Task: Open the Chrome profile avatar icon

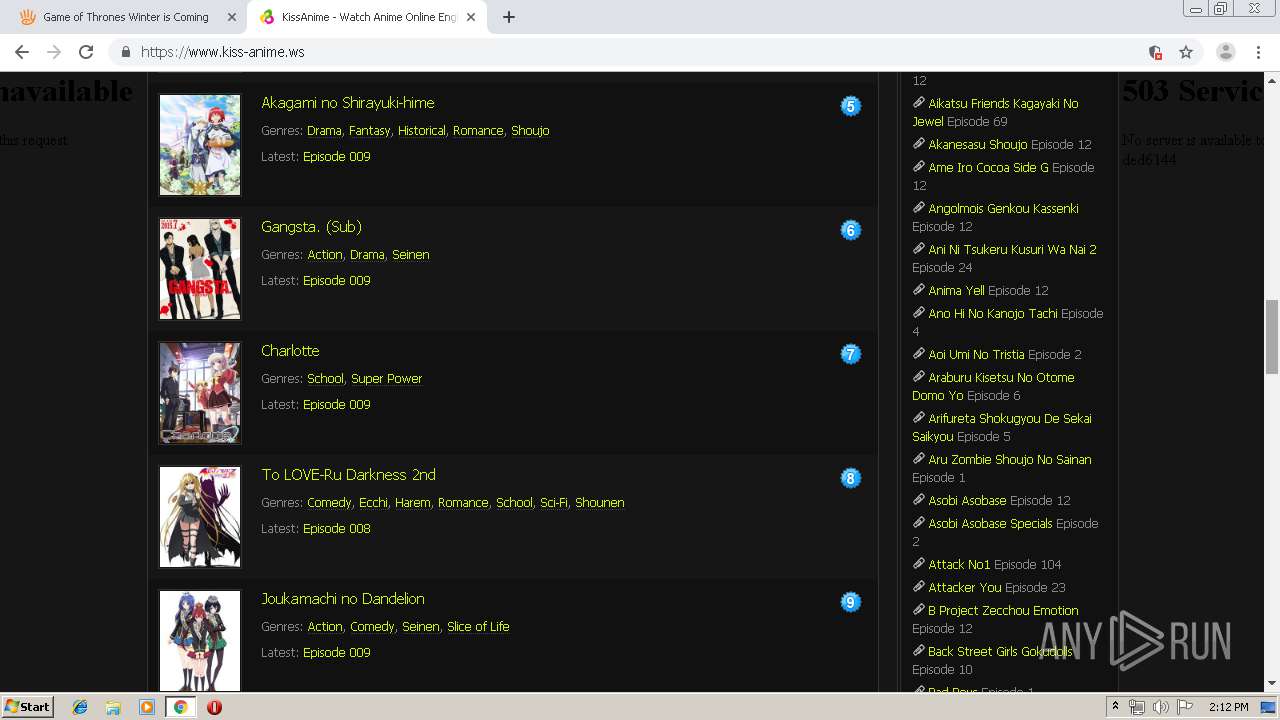Action: (1226, 52)
